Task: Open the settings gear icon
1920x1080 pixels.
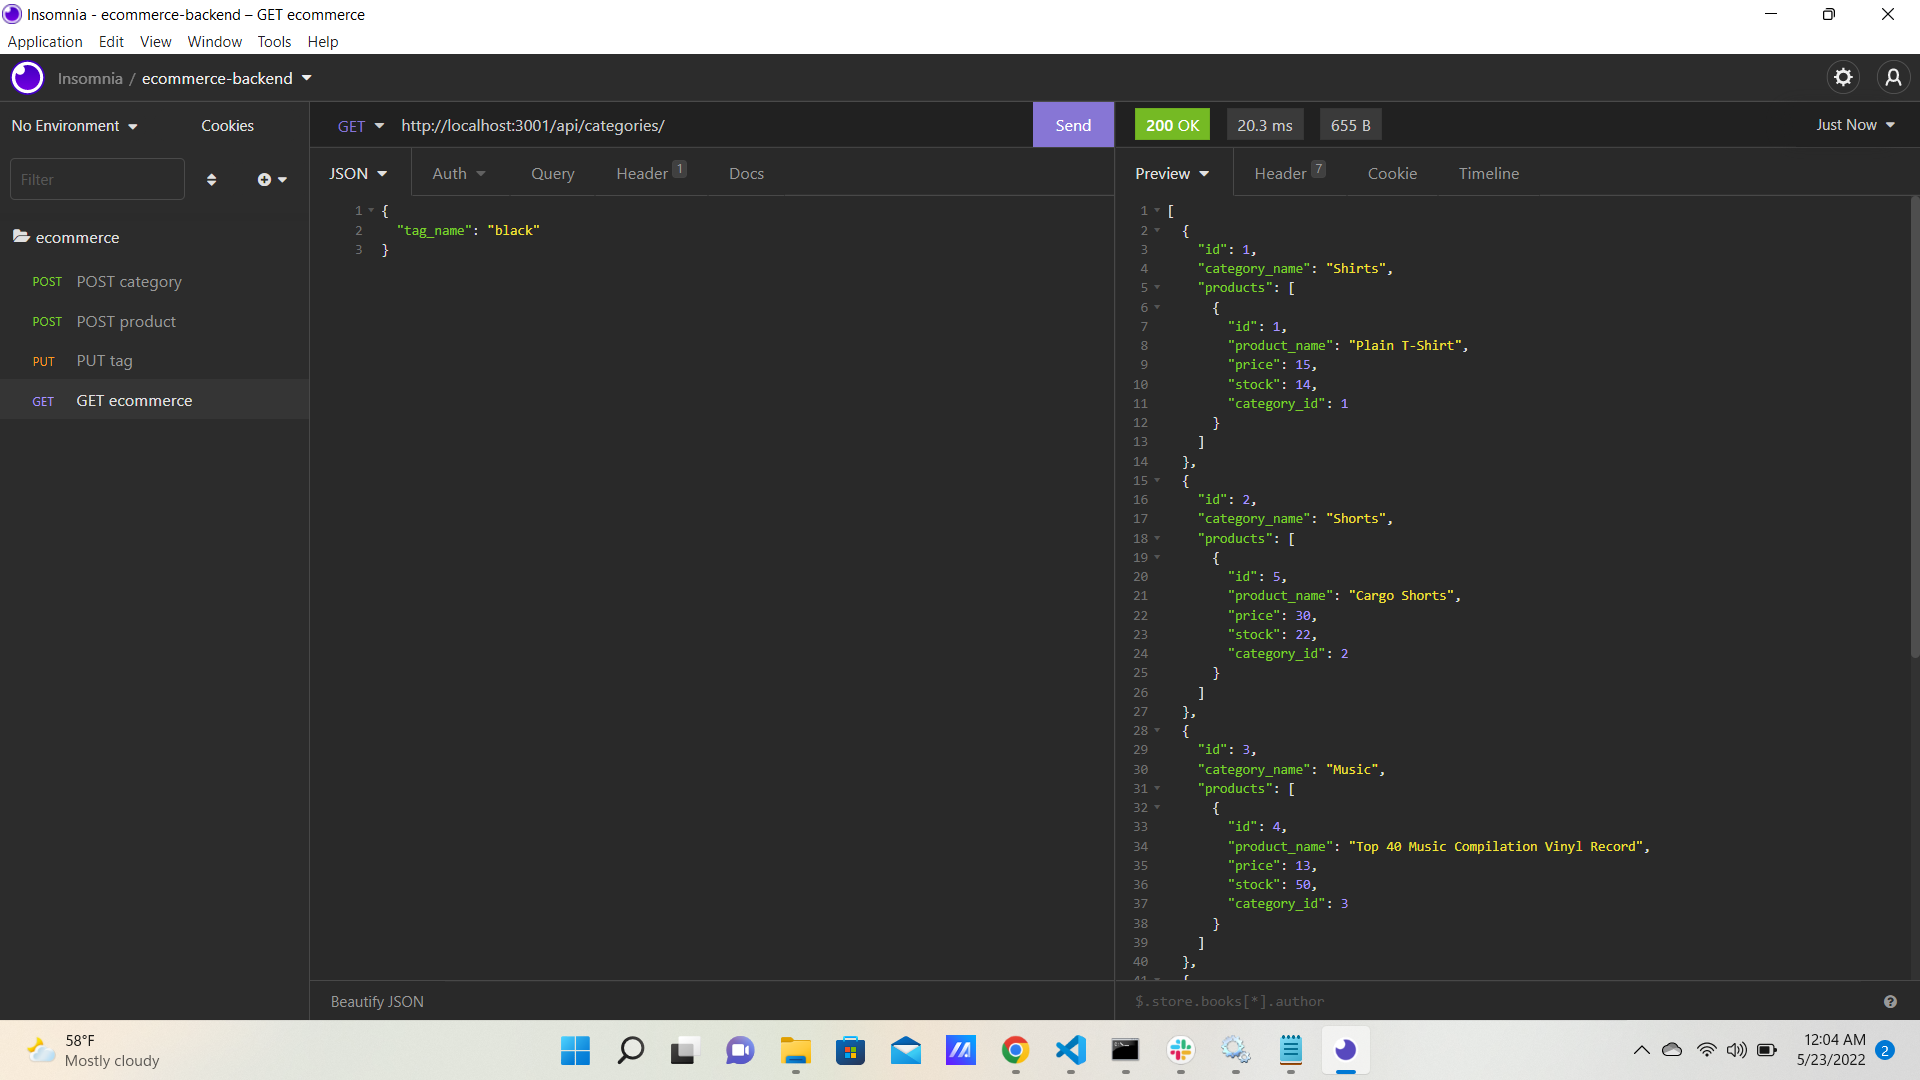Action: [x=1843, y=78]
